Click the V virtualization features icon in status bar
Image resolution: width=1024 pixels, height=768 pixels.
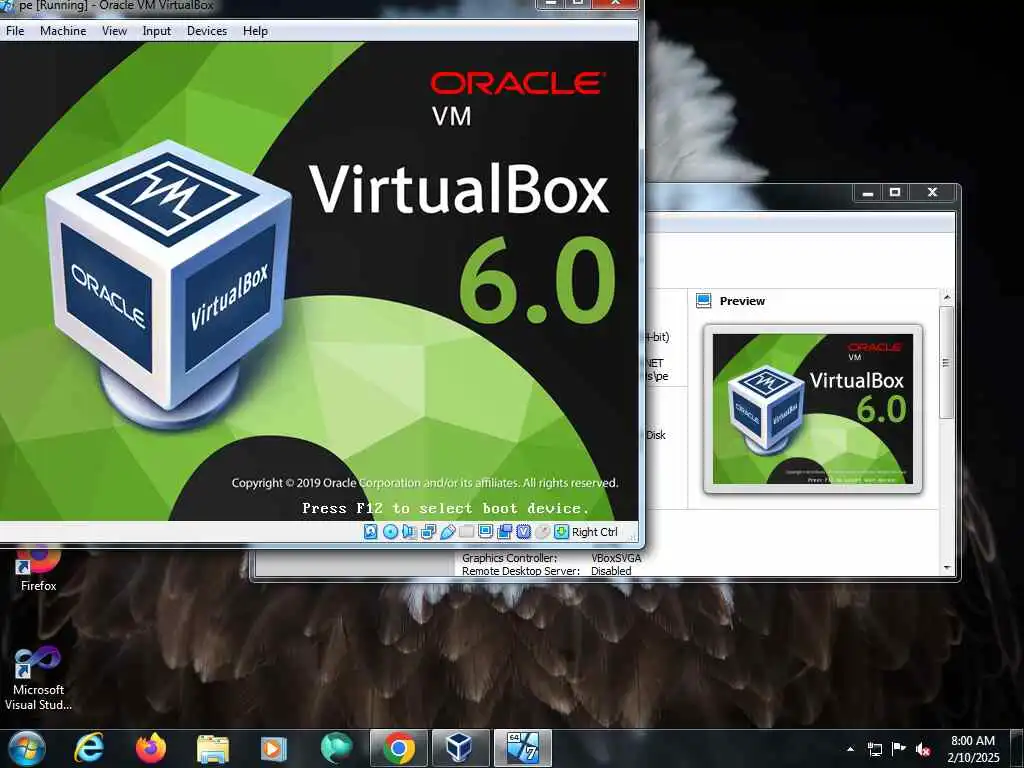[x=523, y=532]
